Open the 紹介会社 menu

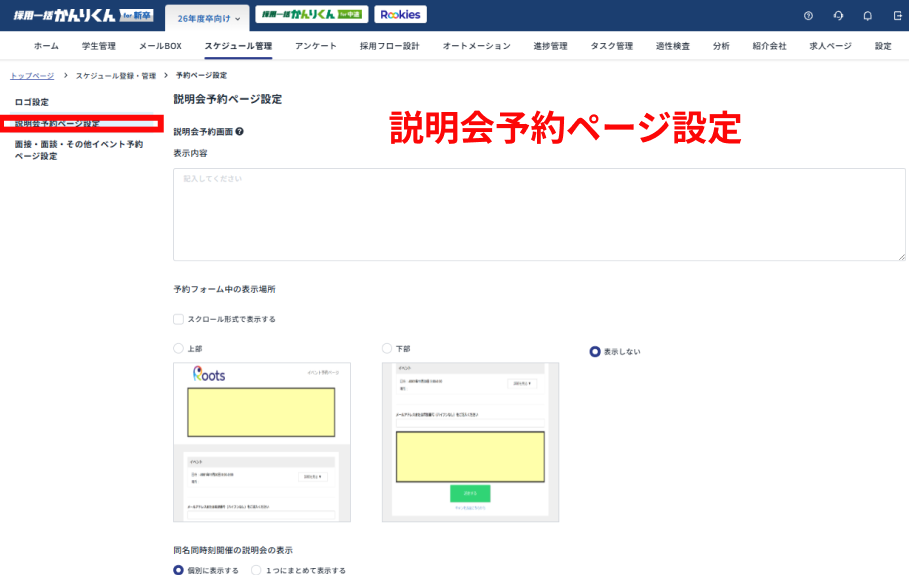769,46
